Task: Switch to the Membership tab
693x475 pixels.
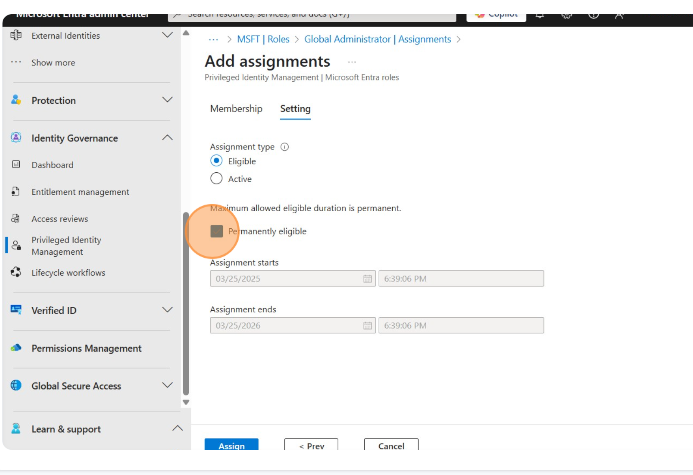Action: tap(236, 109)
